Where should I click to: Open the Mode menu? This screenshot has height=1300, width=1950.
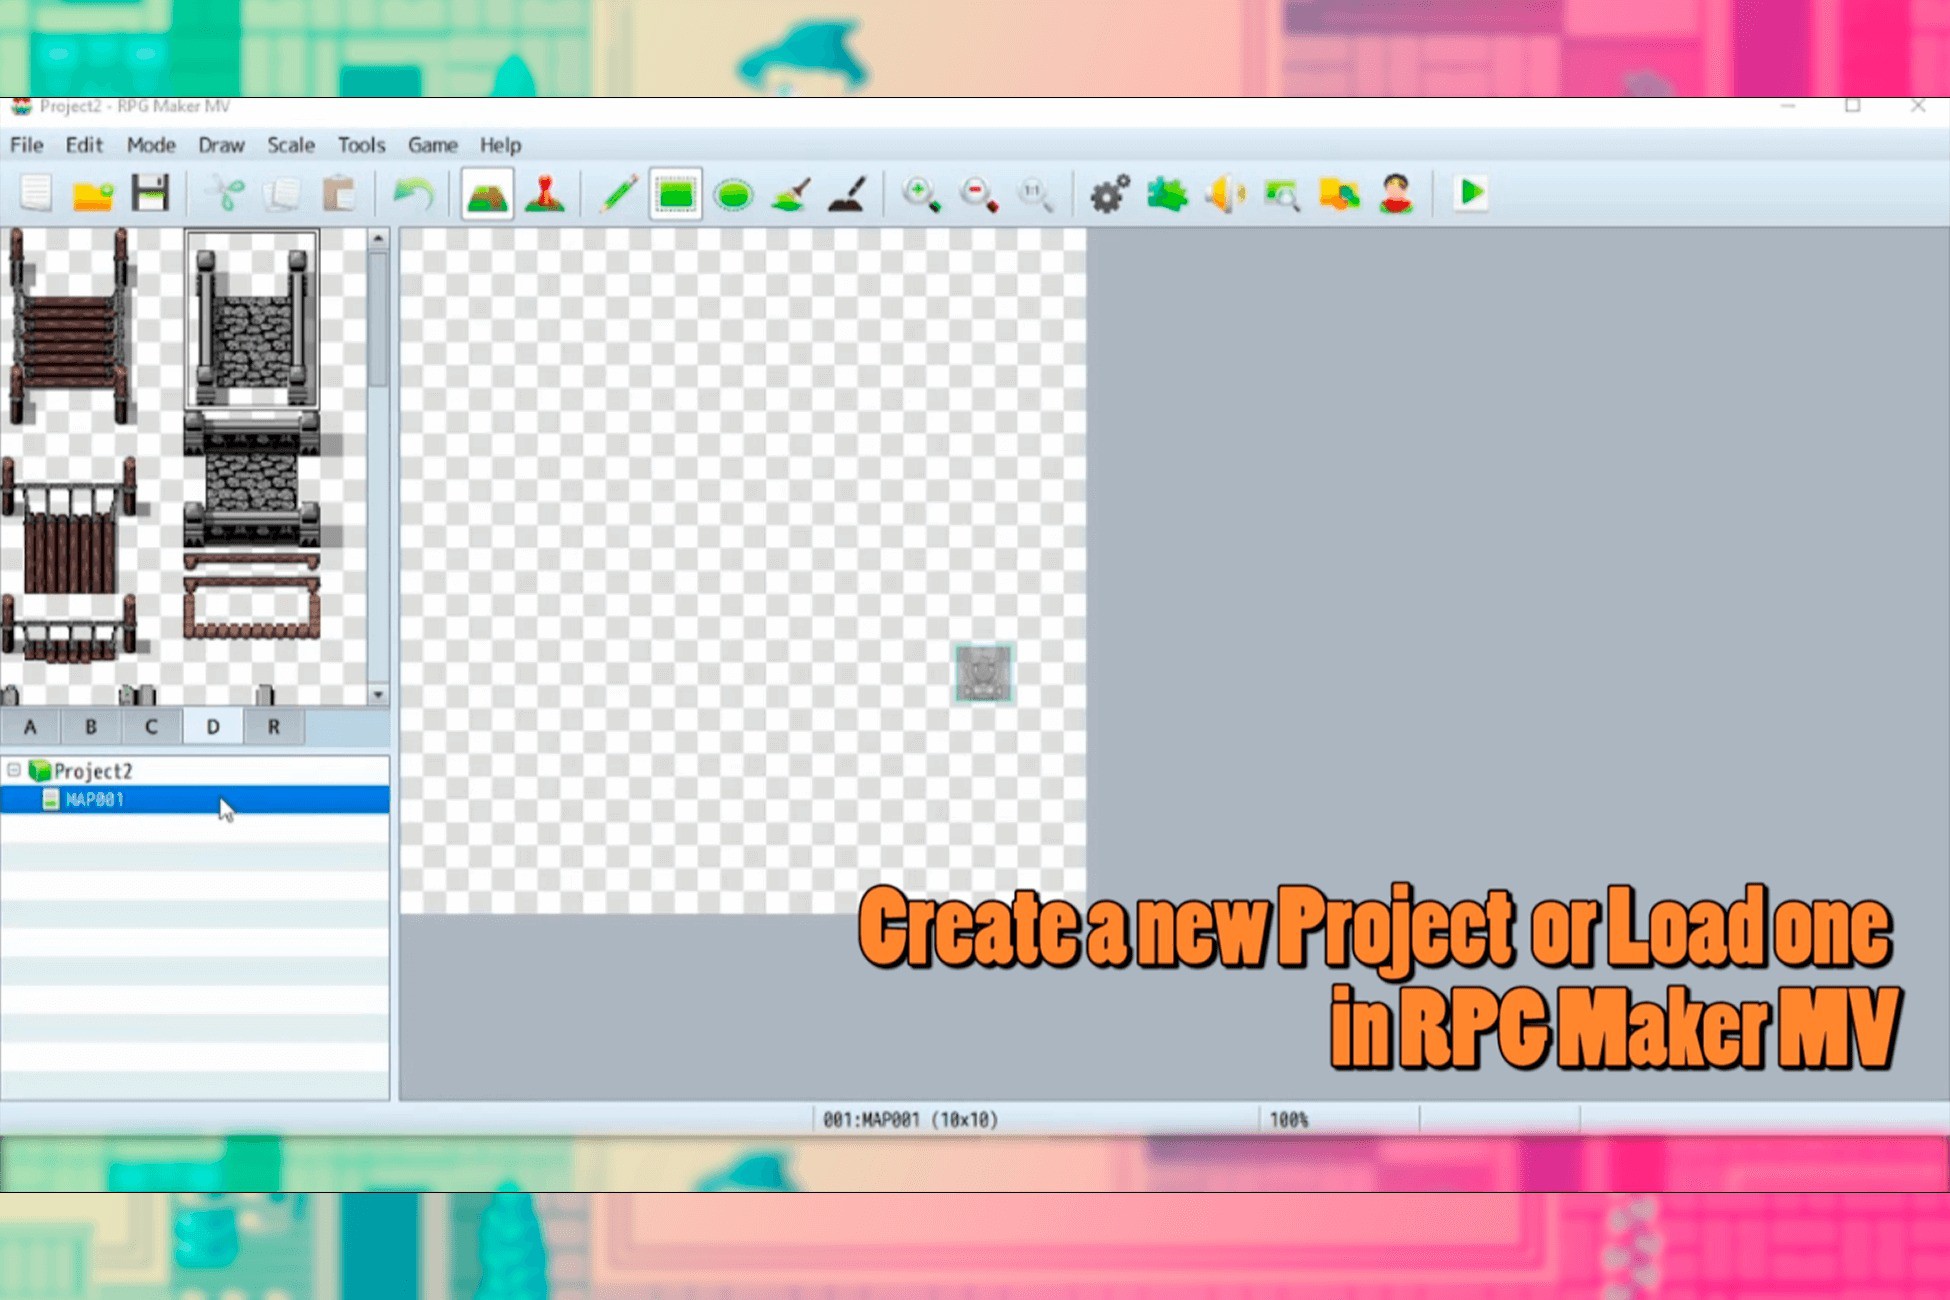pos(151,145)
